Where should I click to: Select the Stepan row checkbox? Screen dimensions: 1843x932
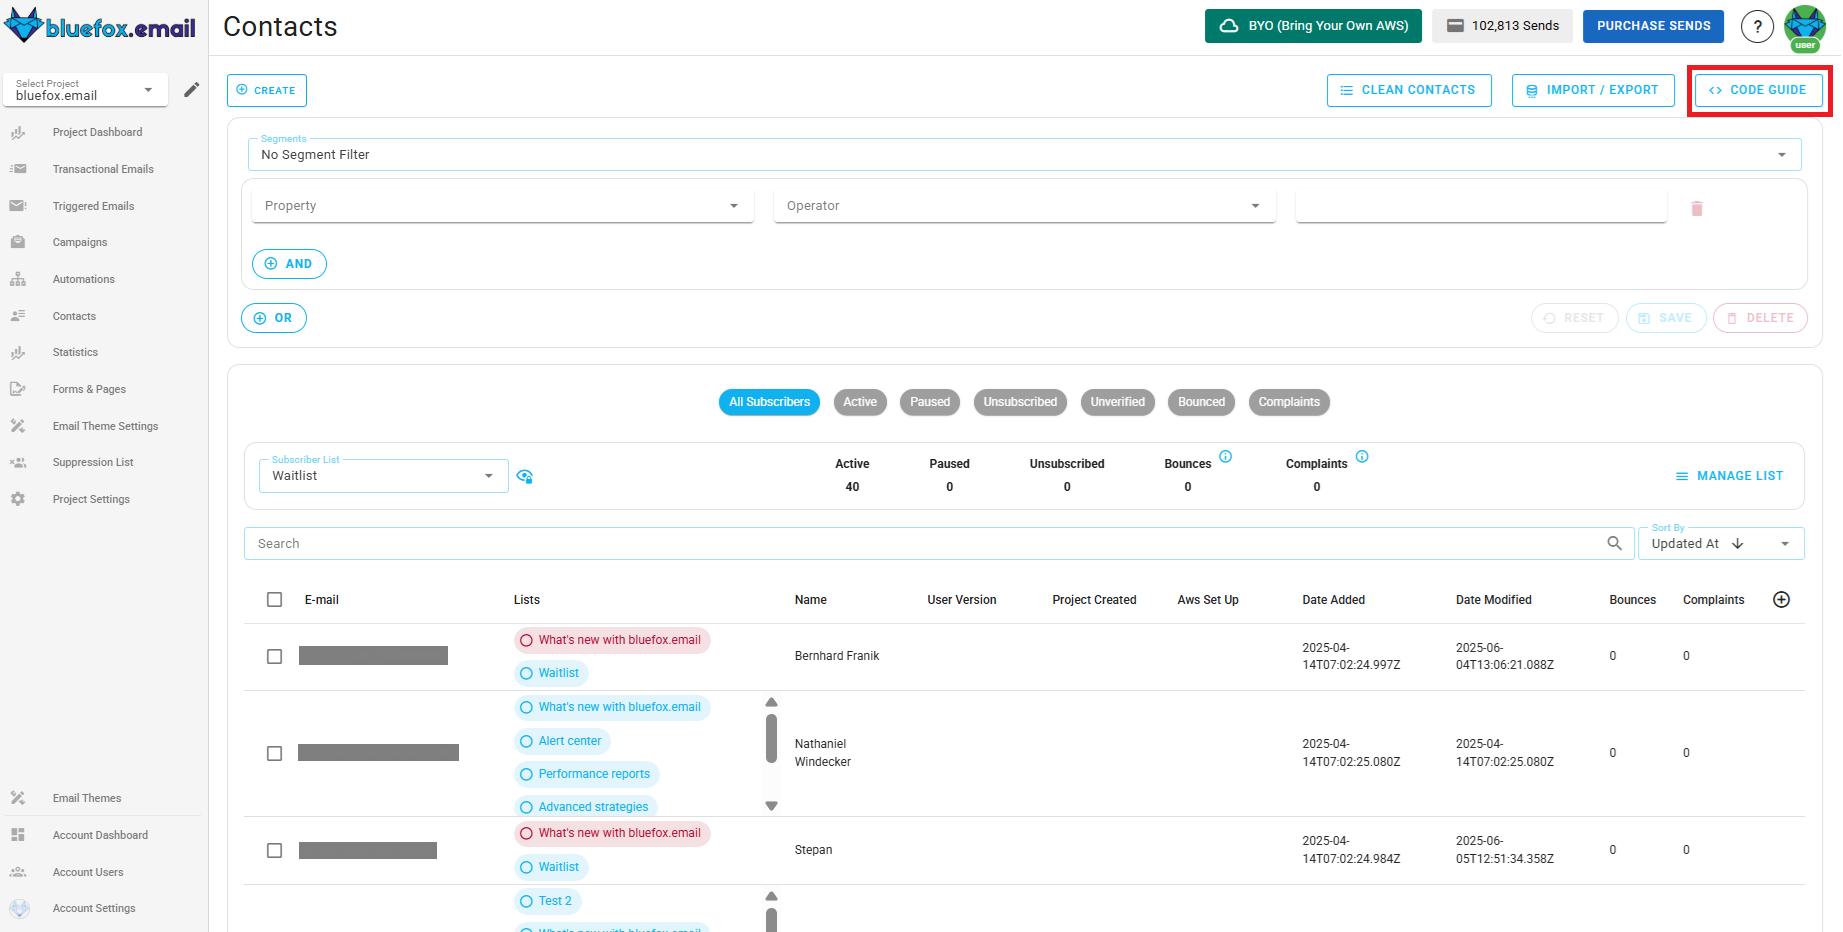275,850
